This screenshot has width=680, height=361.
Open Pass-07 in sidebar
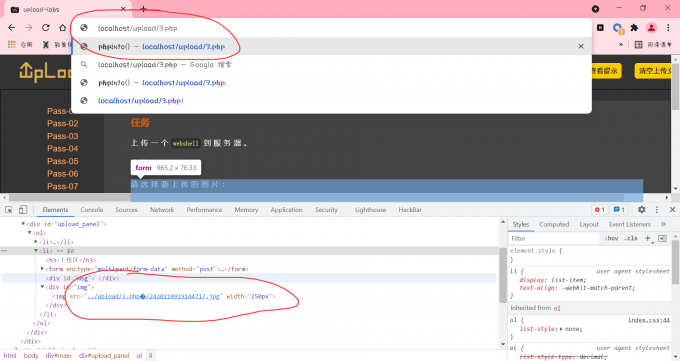tap(63, 187)
